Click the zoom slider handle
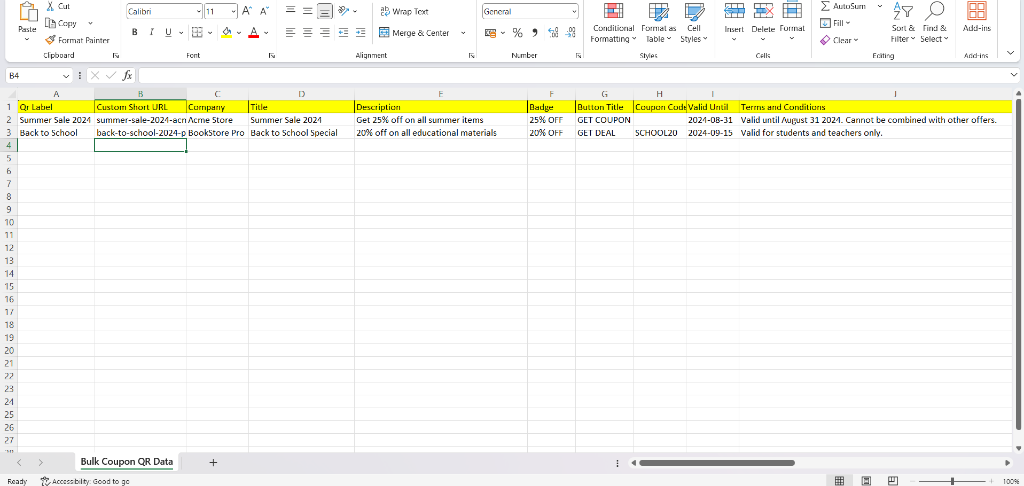The image size is (1024, 486). coord(953,481)
